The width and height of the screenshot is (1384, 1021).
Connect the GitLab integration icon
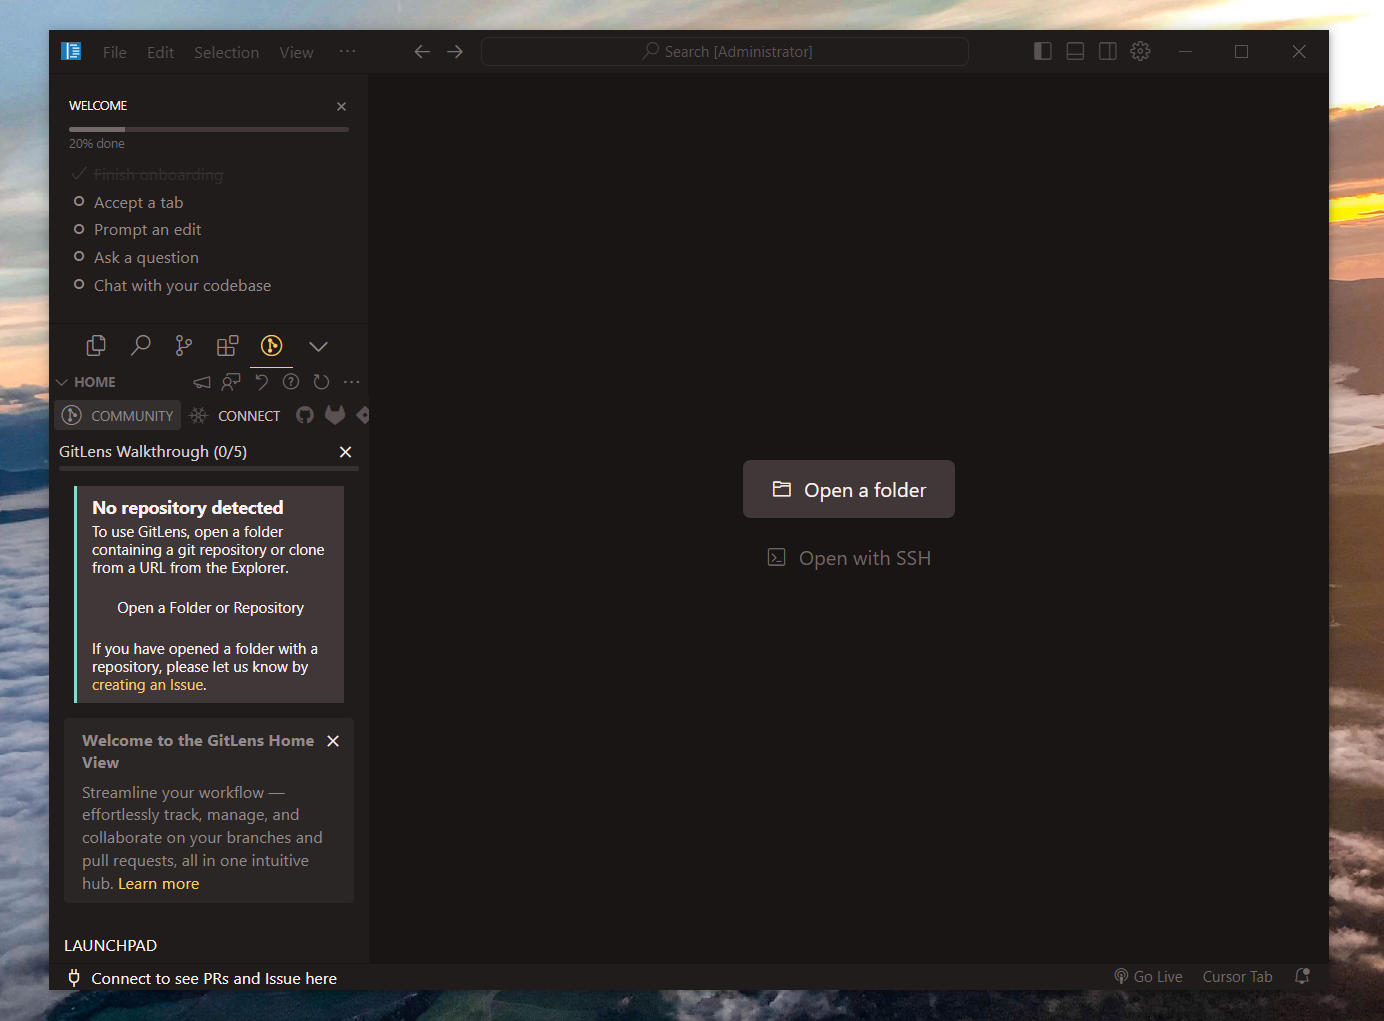(335, 415)
